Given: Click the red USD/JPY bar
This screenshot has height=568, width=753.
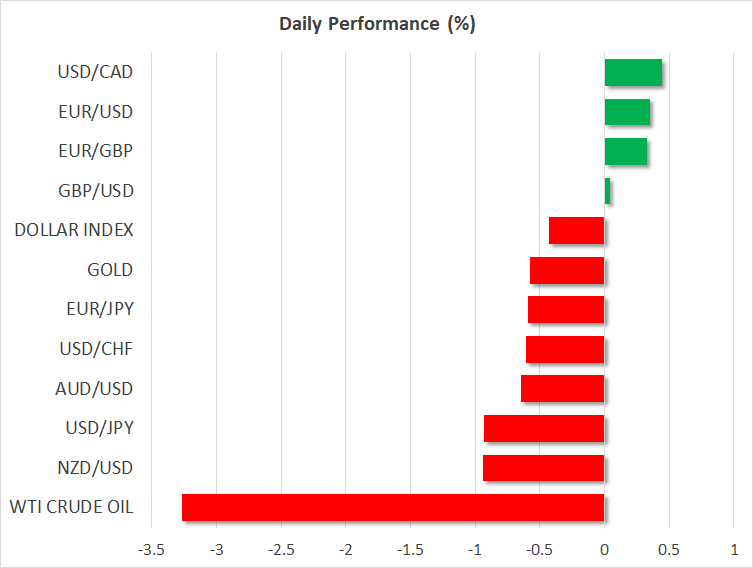Looking at the screenshot, I should tap(544, 428).
